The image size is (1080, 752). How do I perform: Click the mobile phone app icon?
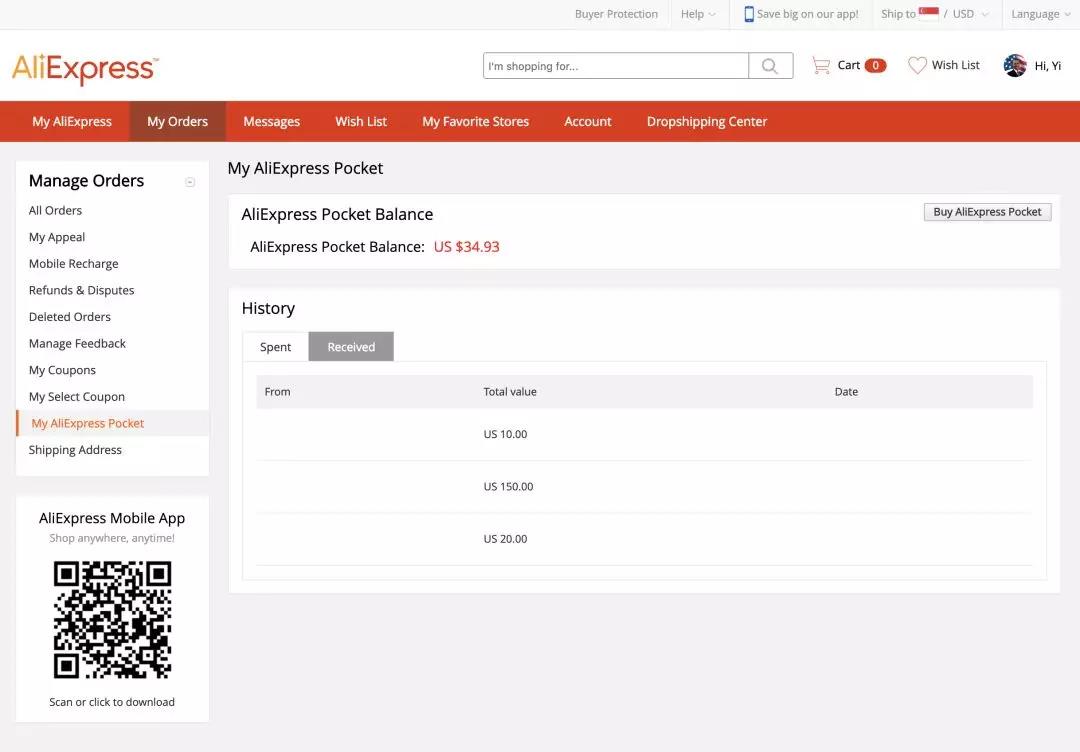[x=749, y=14]
